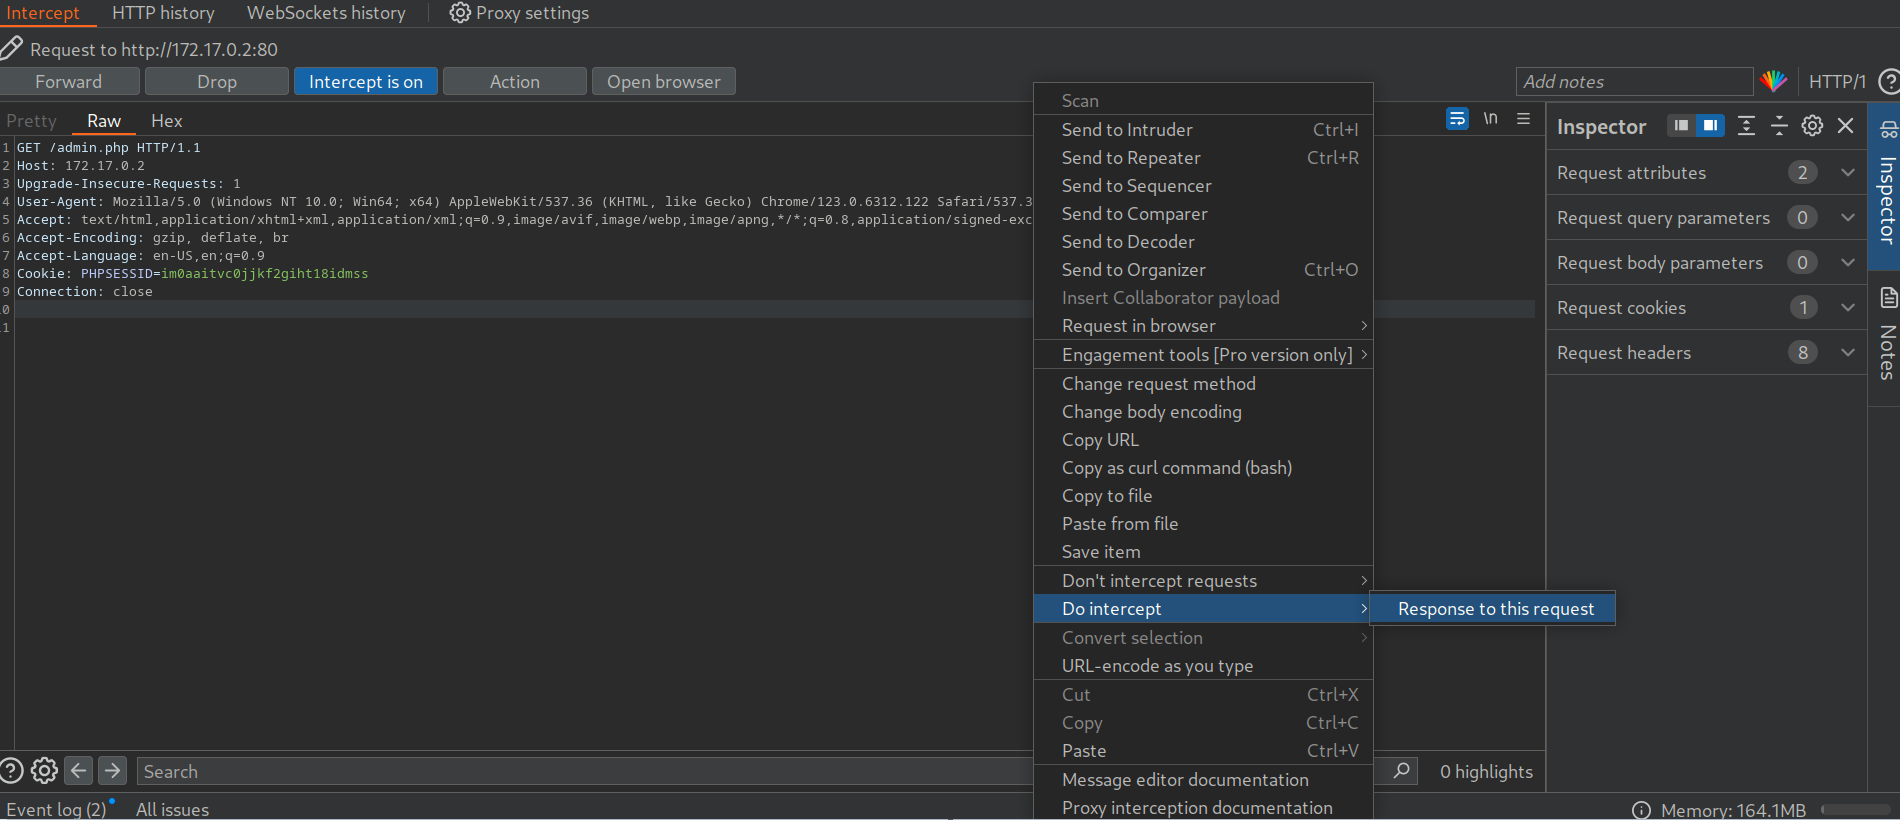Screen dimensions: 1900x820
Task: Switch Inspector to left-docked layout icon
Action: pyautogui.click(x=1681, y=126)
